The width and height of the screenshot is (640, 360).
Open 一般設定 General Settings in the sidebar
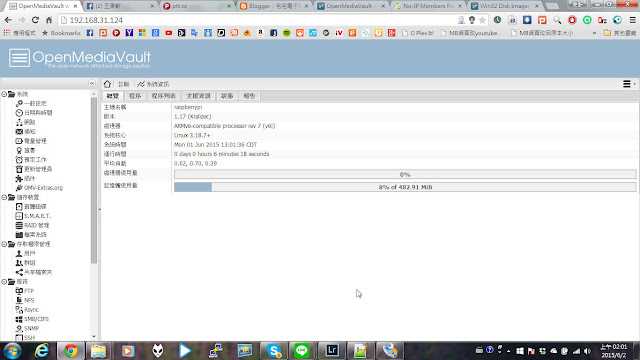[31, 103]
